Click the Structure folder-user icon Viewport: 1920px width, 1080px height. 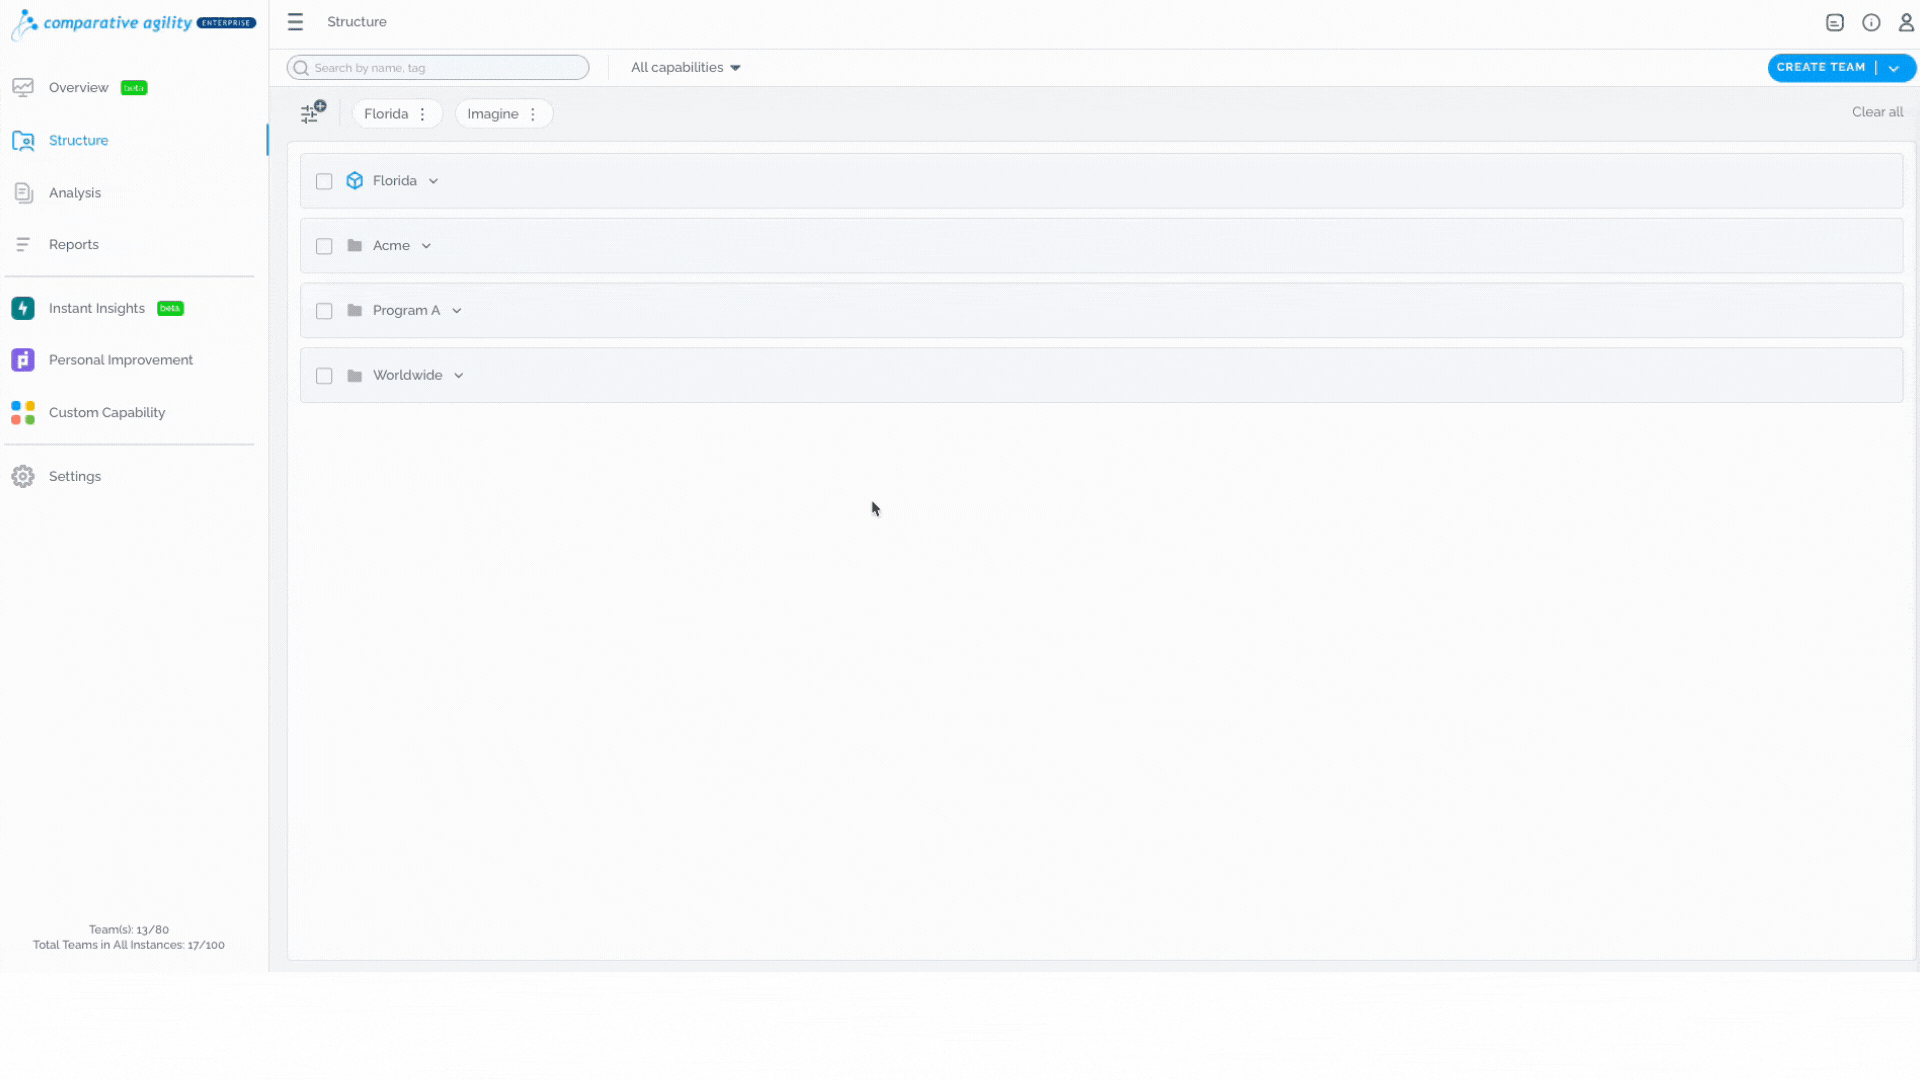tap(23, 141)
